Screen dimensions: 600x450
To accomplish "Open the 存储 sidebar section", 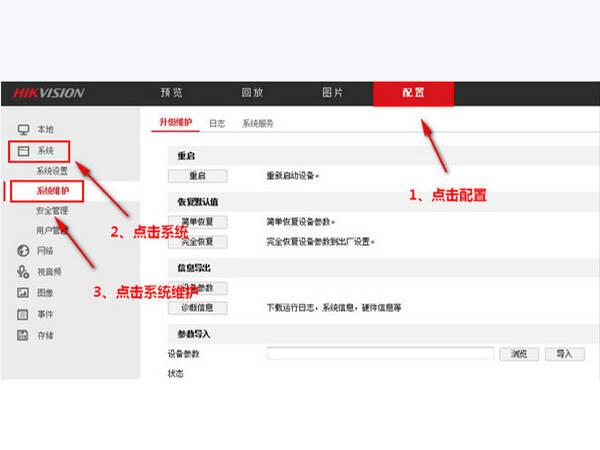I will click(45, 335).
